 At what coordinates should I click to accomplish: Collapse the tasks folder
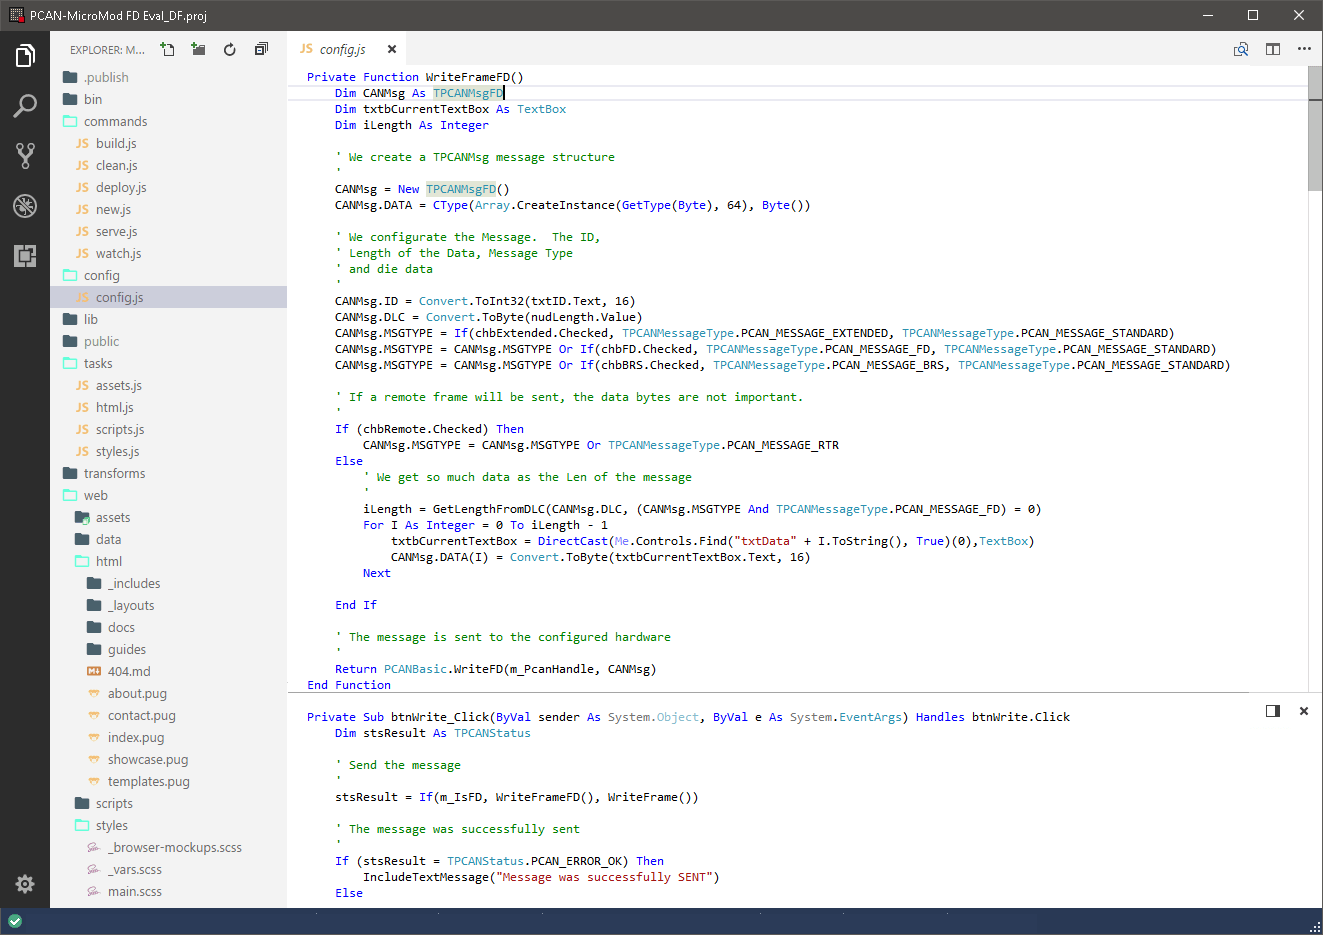click(x=168, y=363)
